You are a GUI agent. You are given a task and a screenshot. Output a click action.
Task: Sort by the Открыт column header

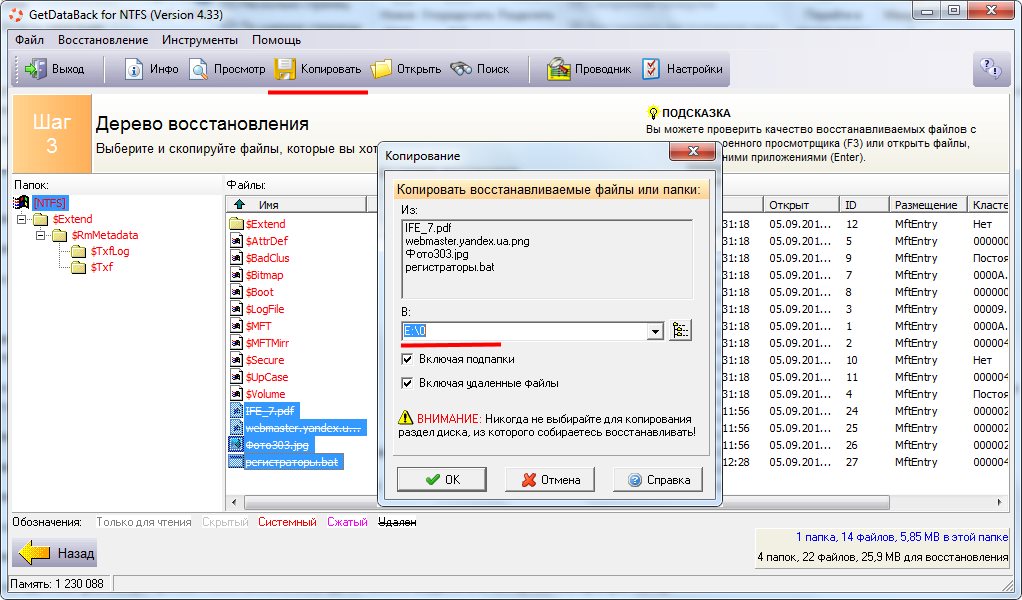pyautogui.click(x=800, y=205)
